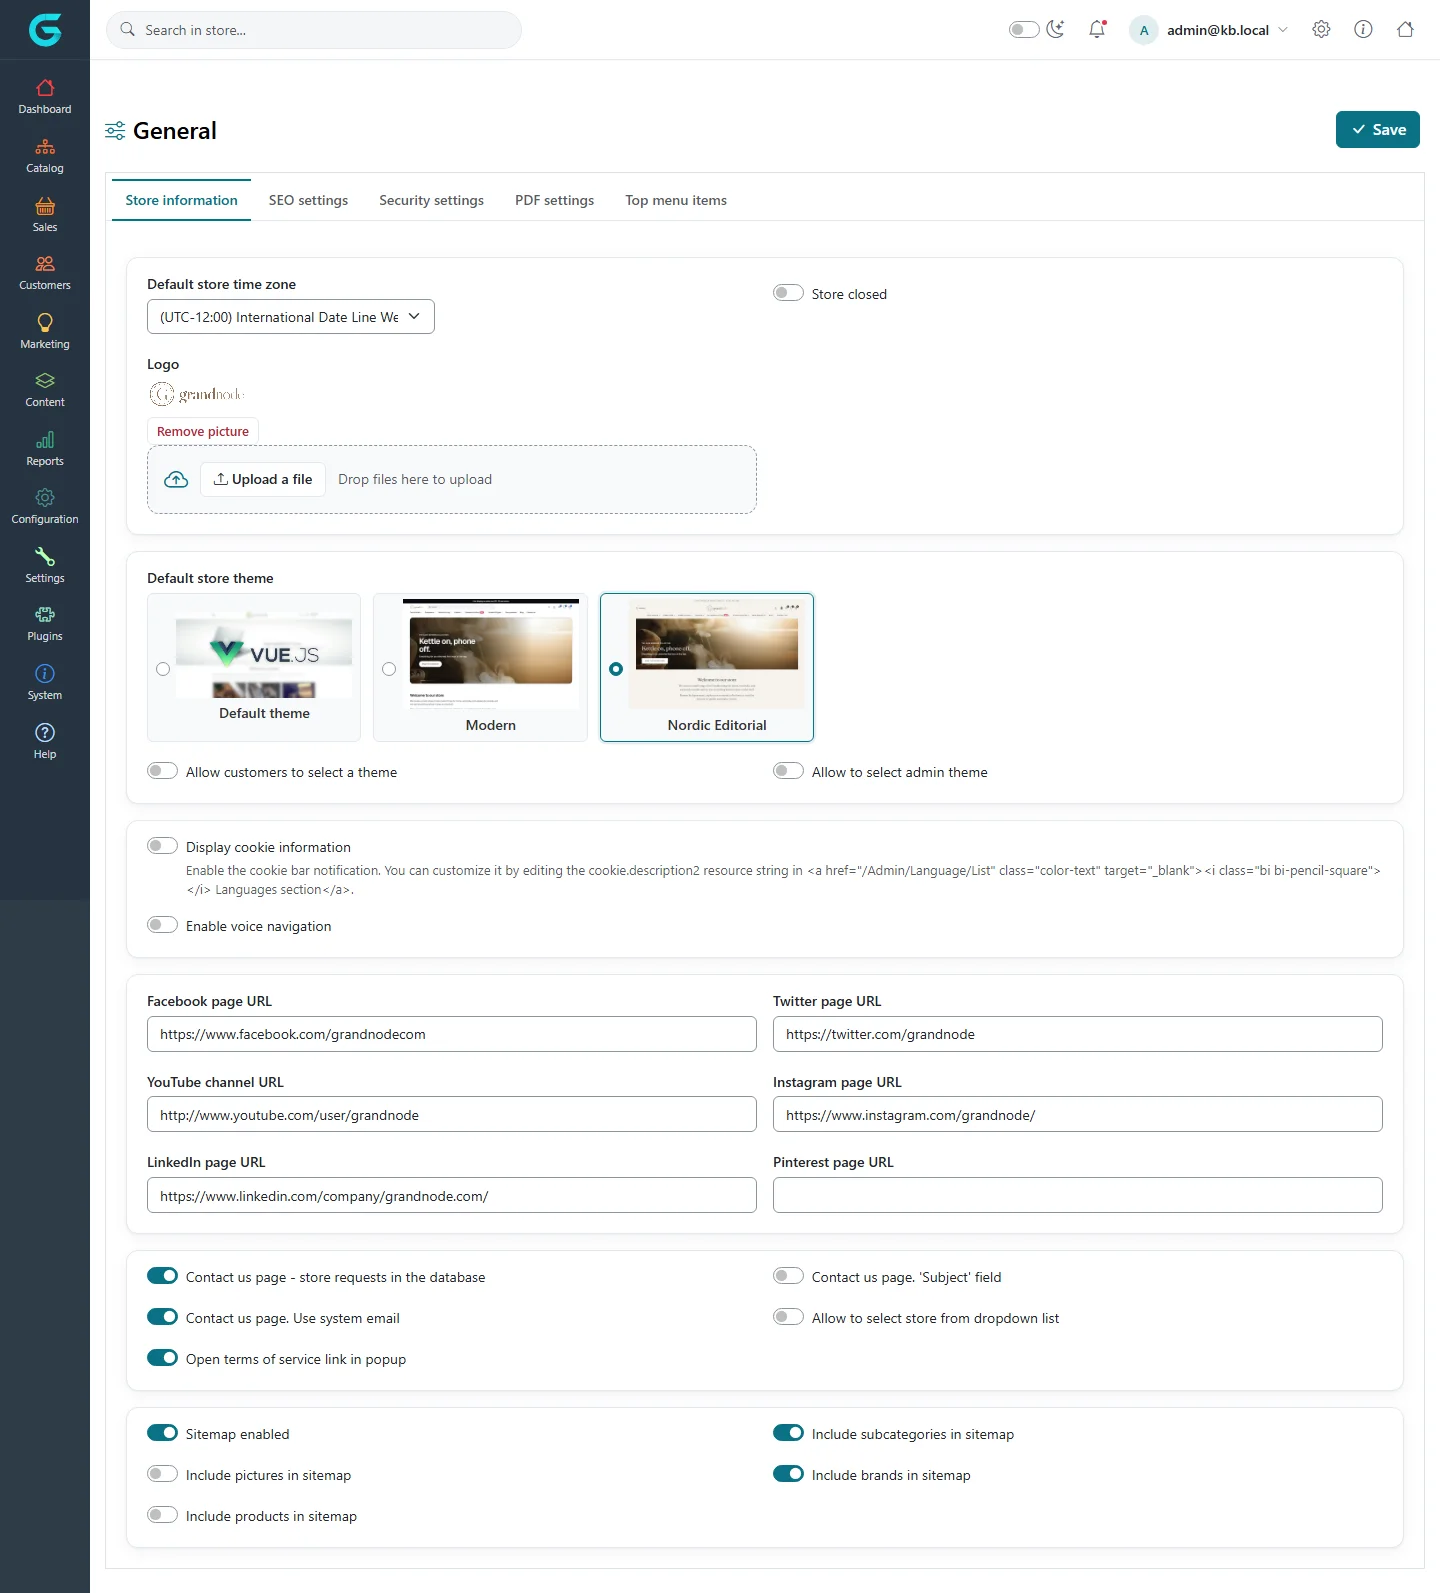Switch to the Security settings tab
Screen dimensions: 1440x1593
(431, 200)
